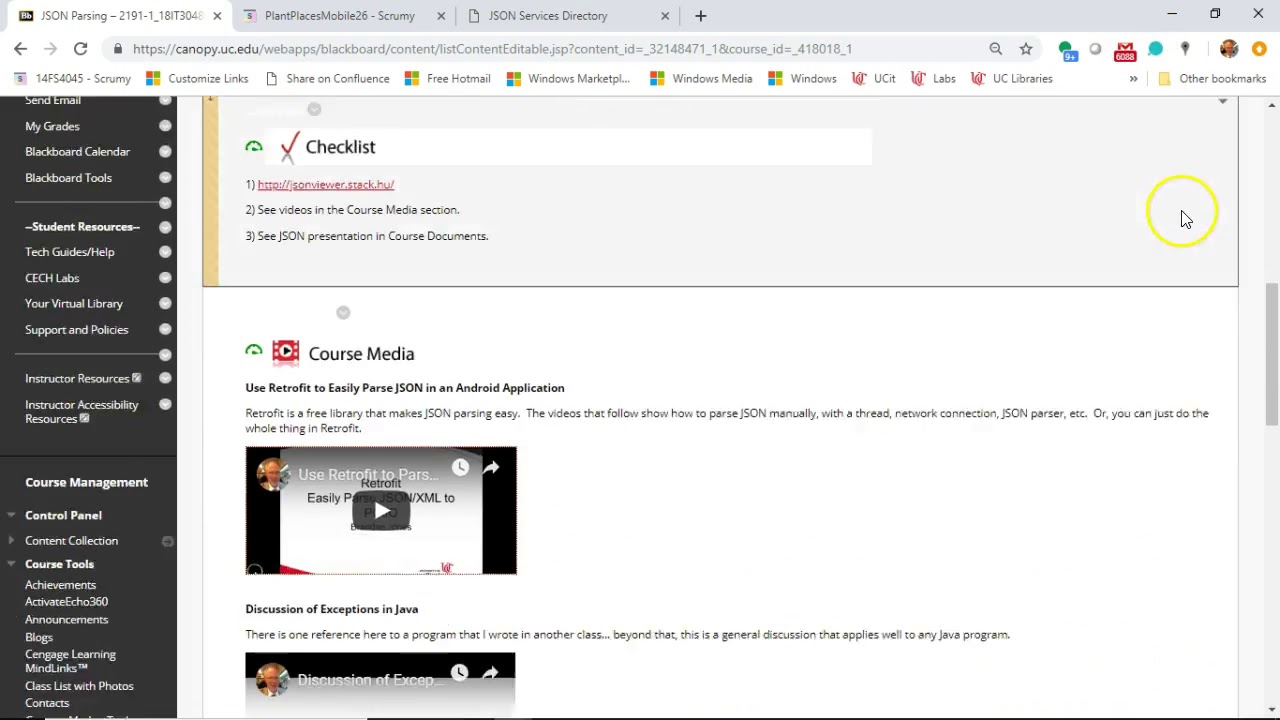Click Share on the Retrofit video
Screen dimensions: 1280x720
click(x=491, y=467)
